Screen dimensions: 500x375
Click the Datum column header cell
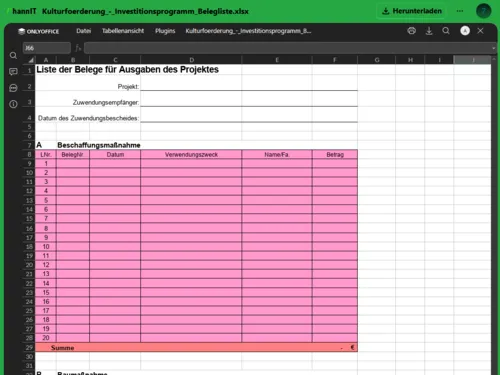115,155
